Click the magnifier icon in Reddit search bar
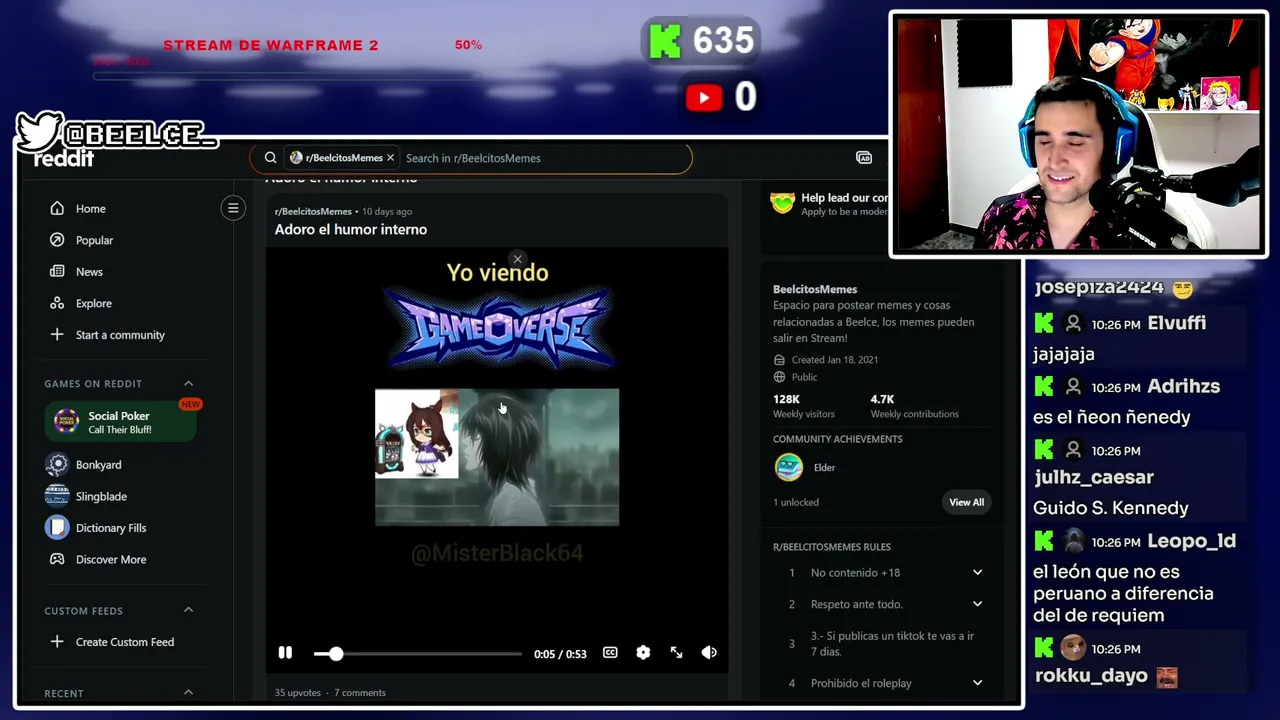Viewport: 1280px width, 720px height. click(270, 158)
